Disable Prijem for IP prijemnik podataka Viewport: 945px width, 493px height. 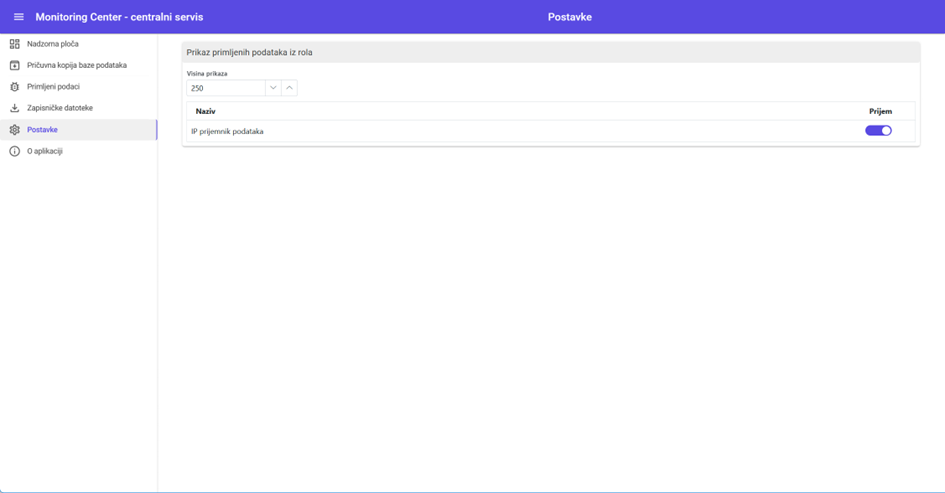point(878,131)
